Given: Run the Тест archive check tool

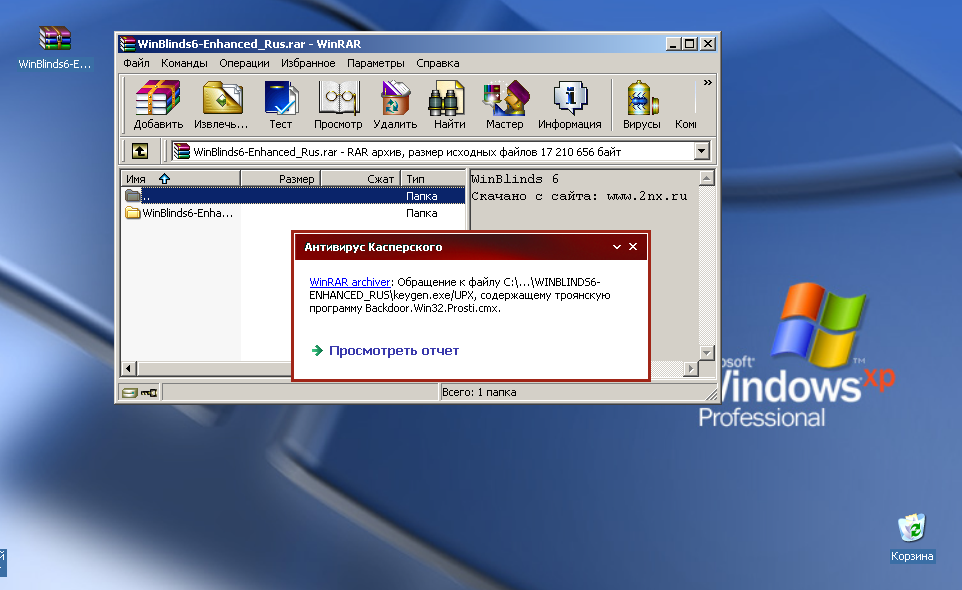Looking at the screenshot, I should [280, 105].
